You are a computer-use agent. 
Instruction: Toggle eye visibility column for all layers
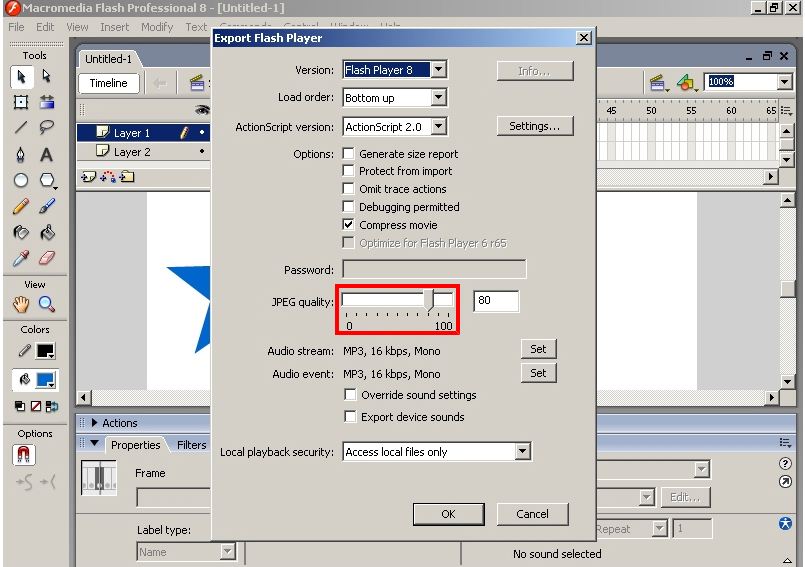tap(202, 109)
